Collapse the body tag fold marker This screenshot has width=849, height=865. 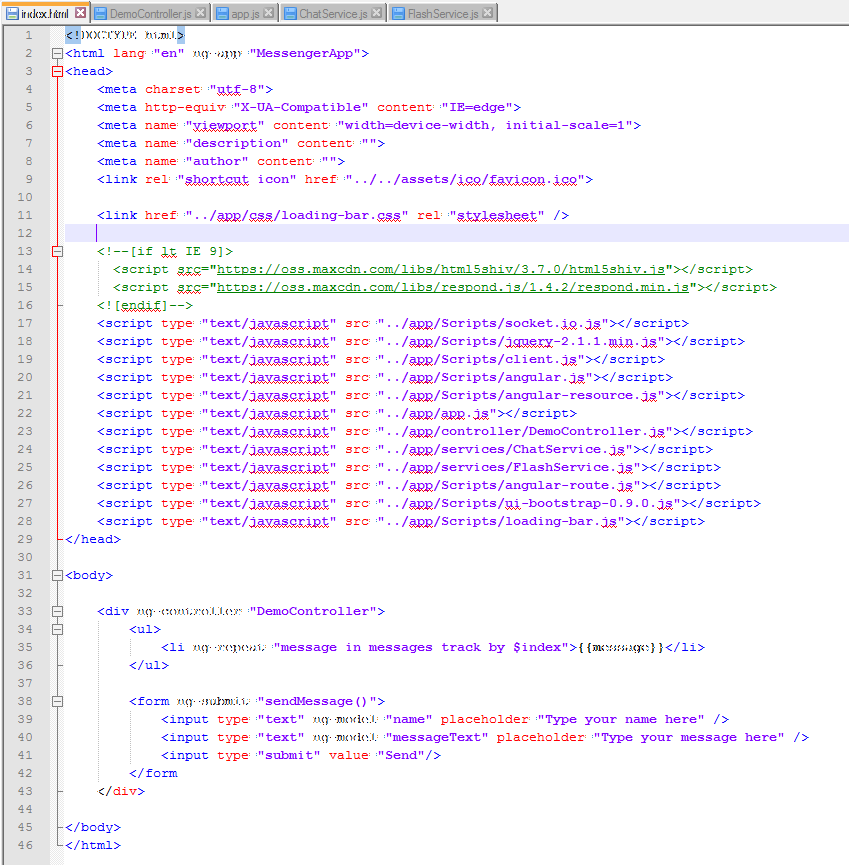tap(57, 575)
